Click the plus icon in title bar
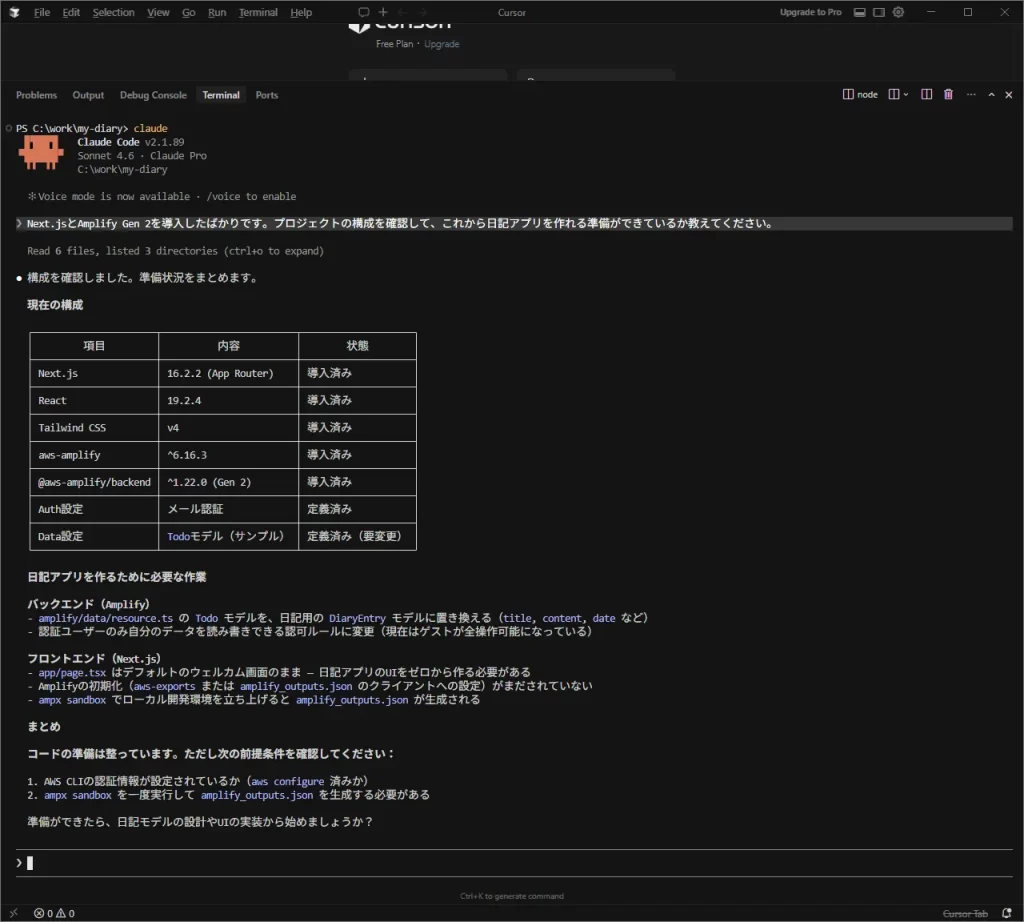Screen dimensions: 1024x922 tap(383, 12)
